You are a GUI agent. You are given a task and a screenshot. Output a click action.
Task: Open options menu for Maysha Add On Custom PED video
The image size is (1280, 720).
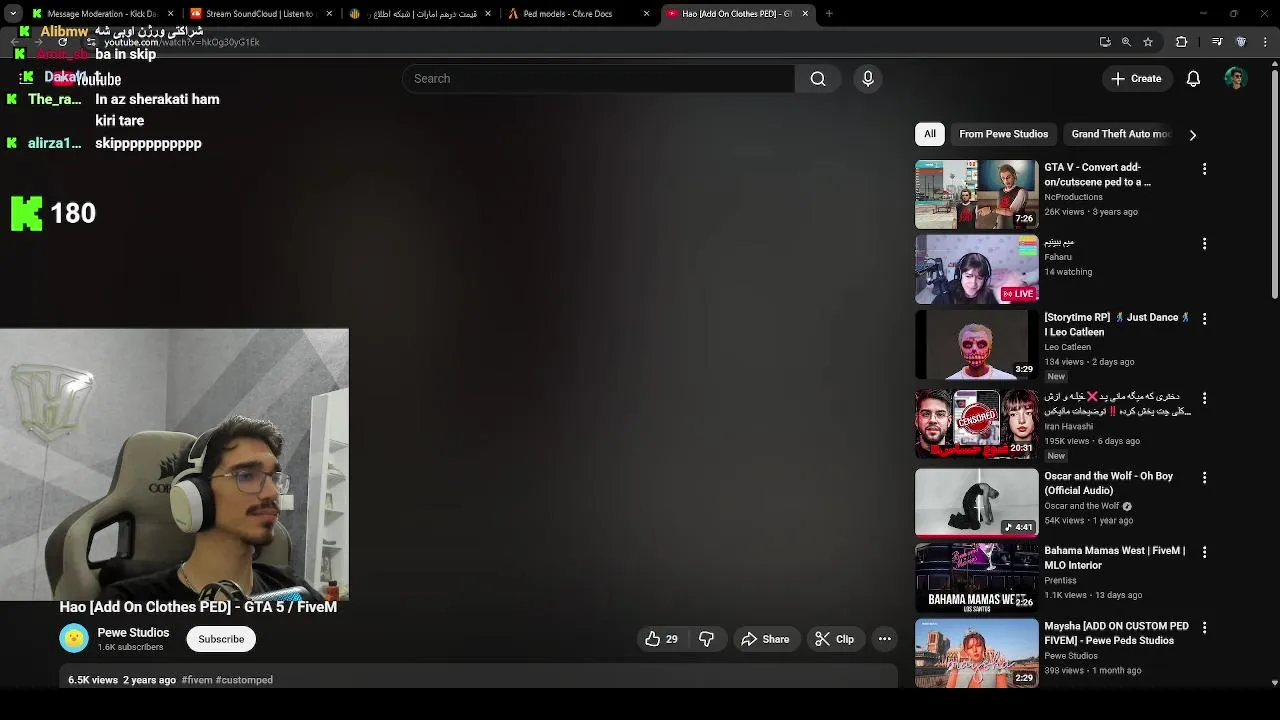click(1204, 628)
